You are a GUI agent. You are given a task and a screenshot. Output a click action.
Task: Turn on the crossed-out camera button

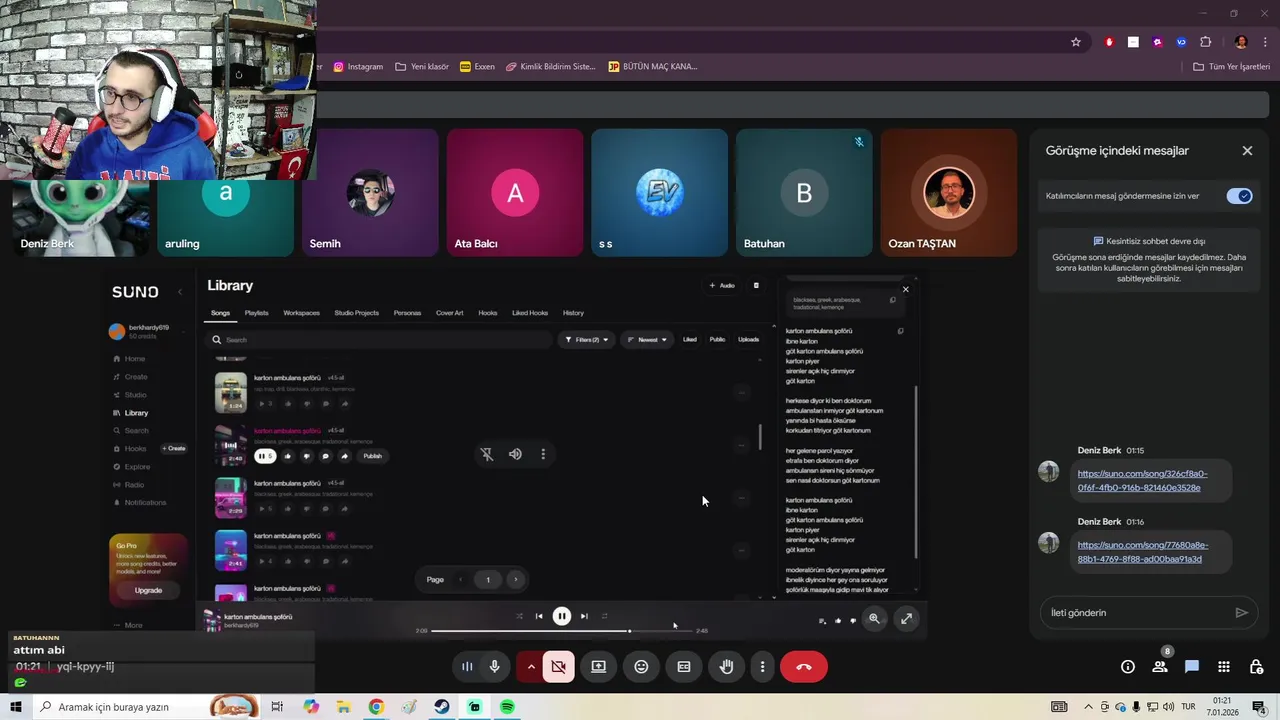coord(559,667)
